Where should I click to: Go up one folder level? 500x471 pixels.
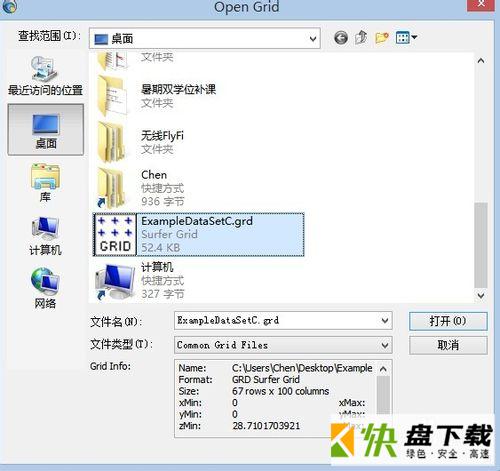click(361, 37)
